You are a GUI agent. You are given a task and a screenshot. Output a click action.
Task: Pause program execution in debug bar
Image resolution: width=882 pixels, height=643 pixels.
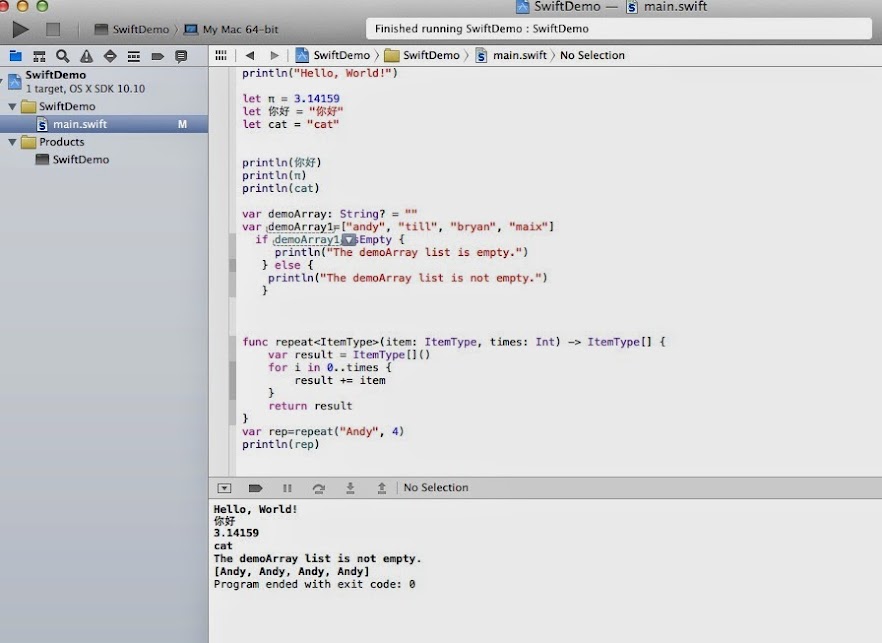click(x=287, y=488)
